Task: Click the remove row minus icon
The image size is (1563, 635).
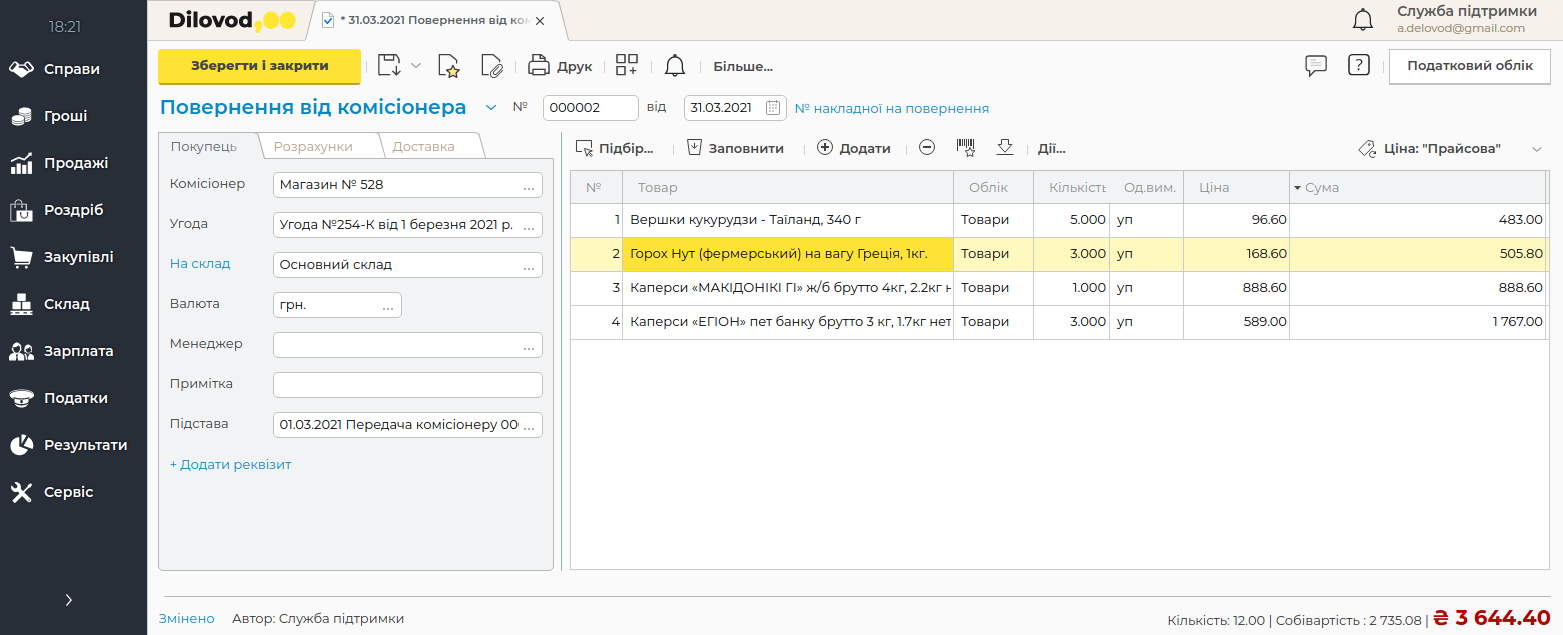Action: [927, 148]
